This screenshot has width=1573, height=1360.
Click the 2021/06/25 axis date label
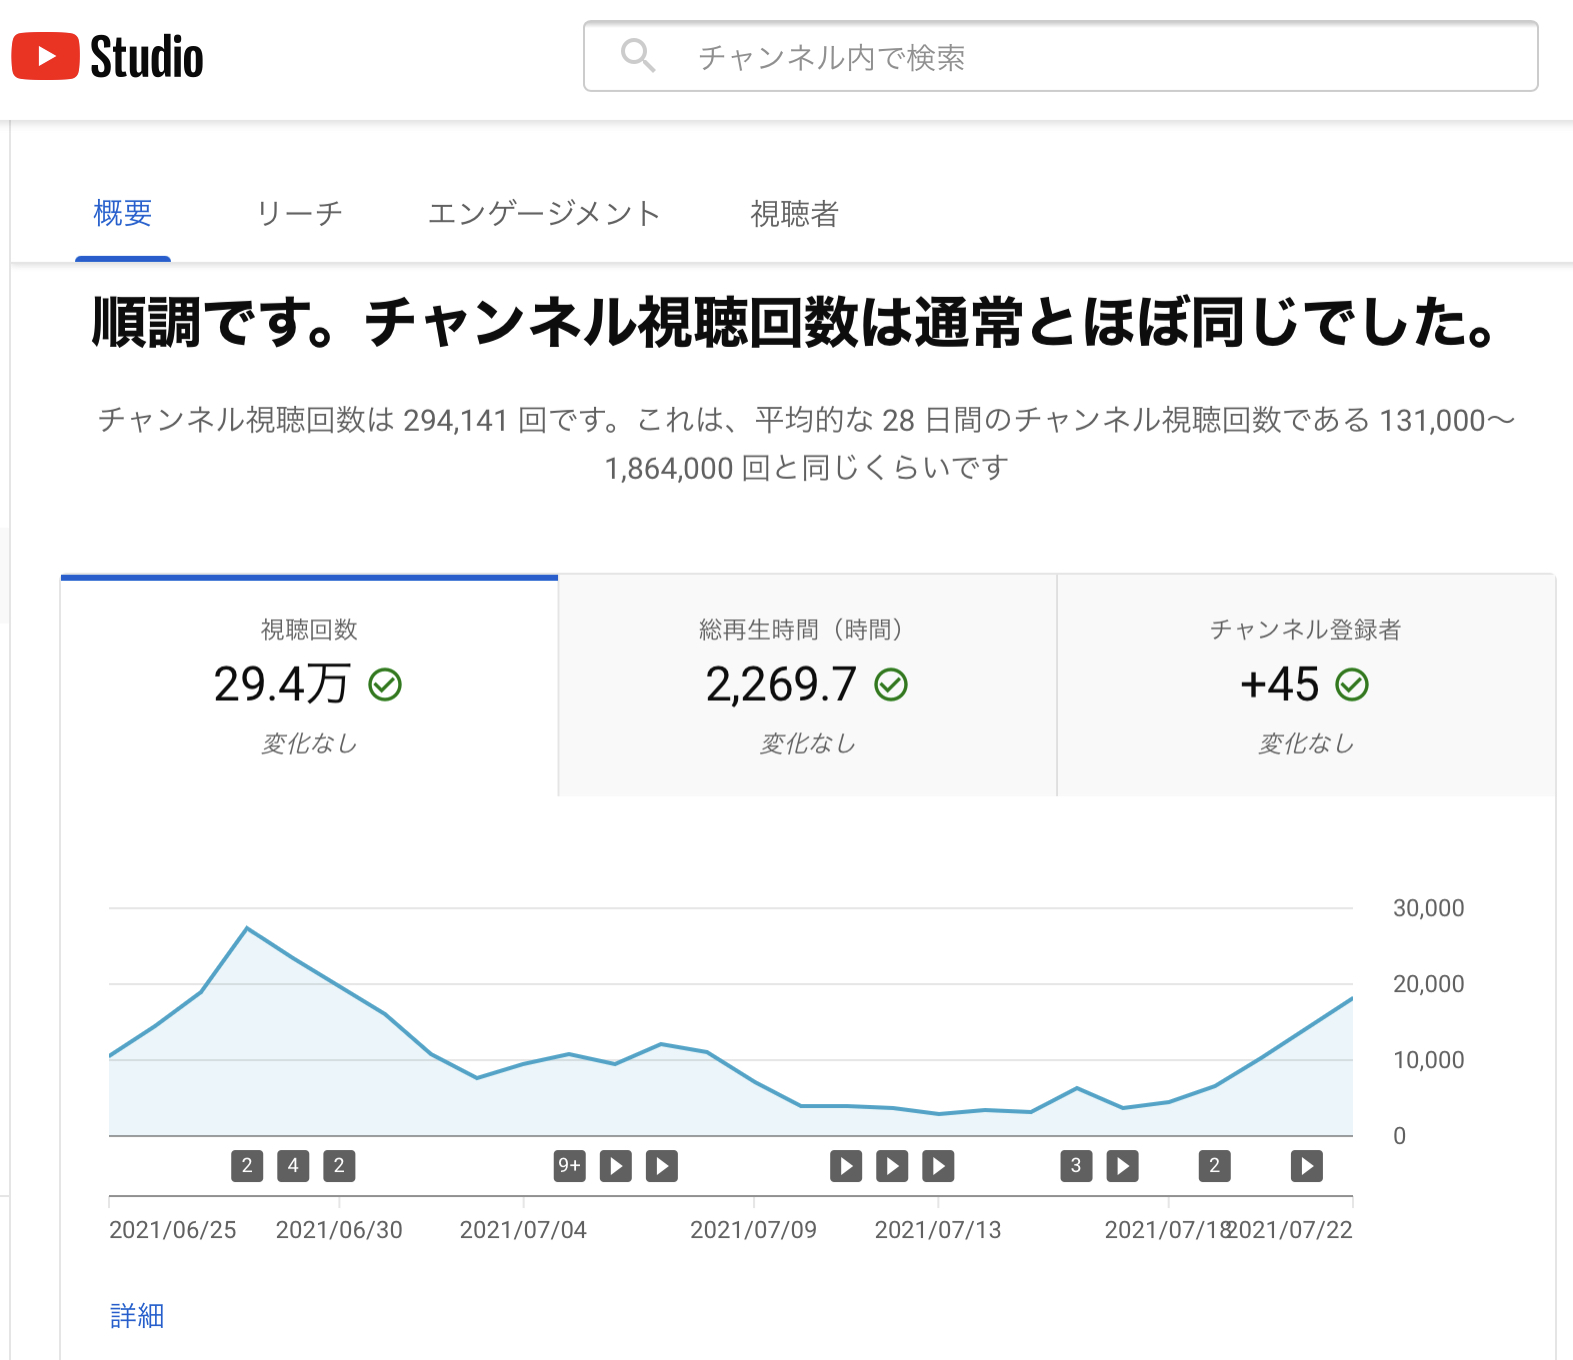point(173,1230)
